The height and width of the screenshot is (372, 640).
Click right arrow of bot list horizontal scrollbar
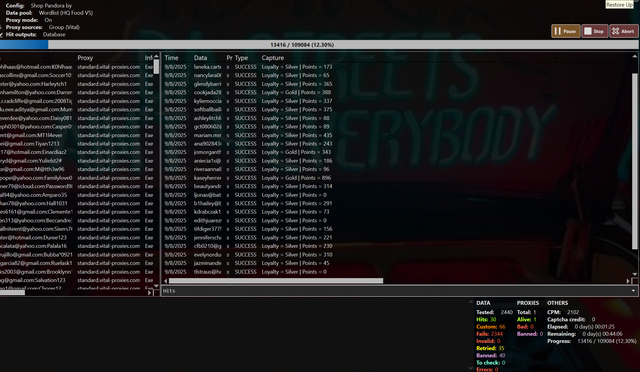tap(149, 292)
